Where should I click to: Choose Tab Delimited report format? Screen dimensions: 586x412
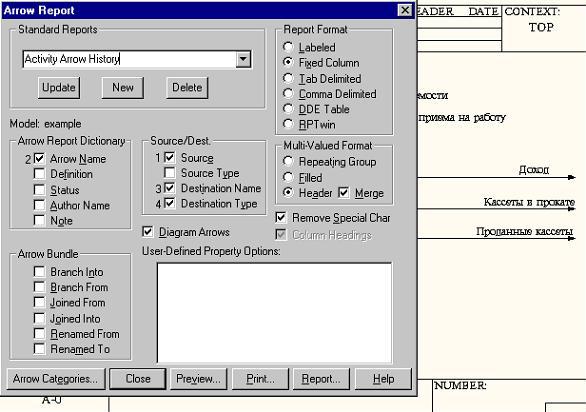click(x=288, y=78)
